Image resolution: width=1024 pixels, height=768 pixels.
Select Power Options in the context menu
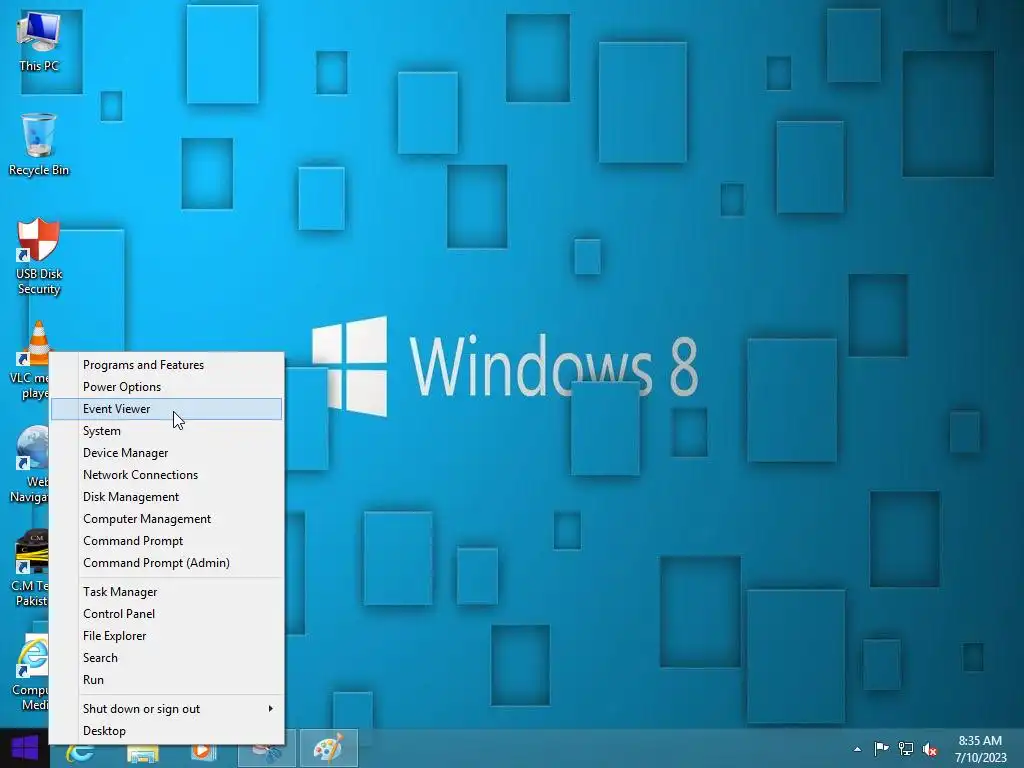coord(167,387)
